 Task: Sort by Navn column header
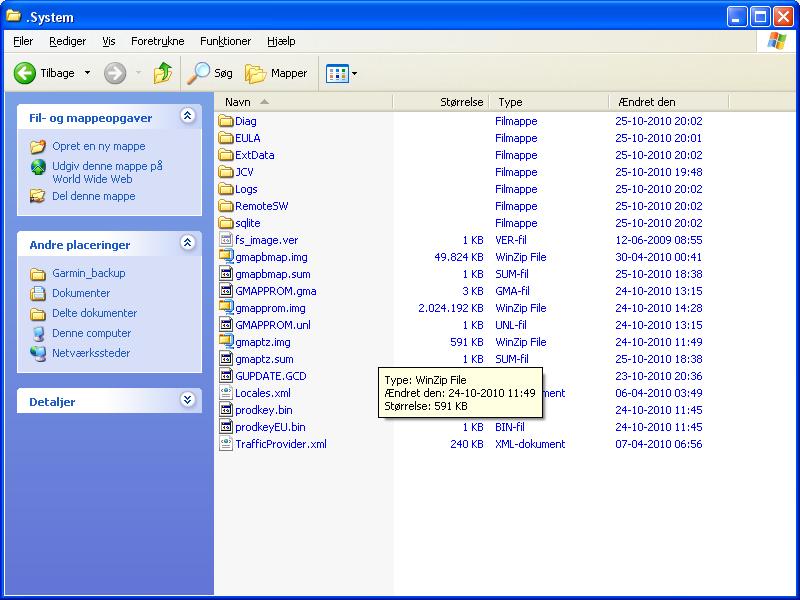(304, 102)
